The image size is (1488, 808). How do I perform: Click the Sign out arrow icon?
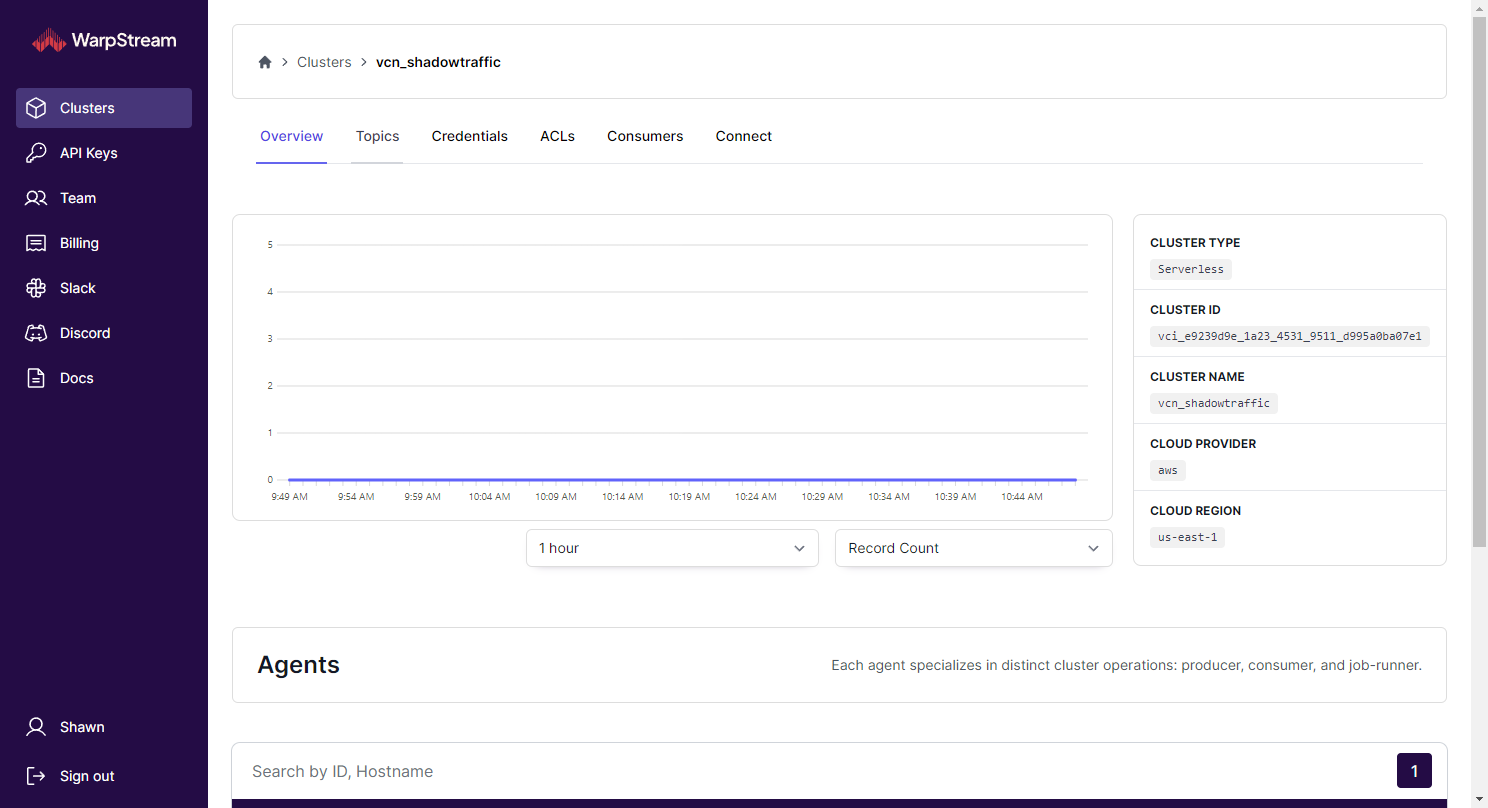coord(36,776)
